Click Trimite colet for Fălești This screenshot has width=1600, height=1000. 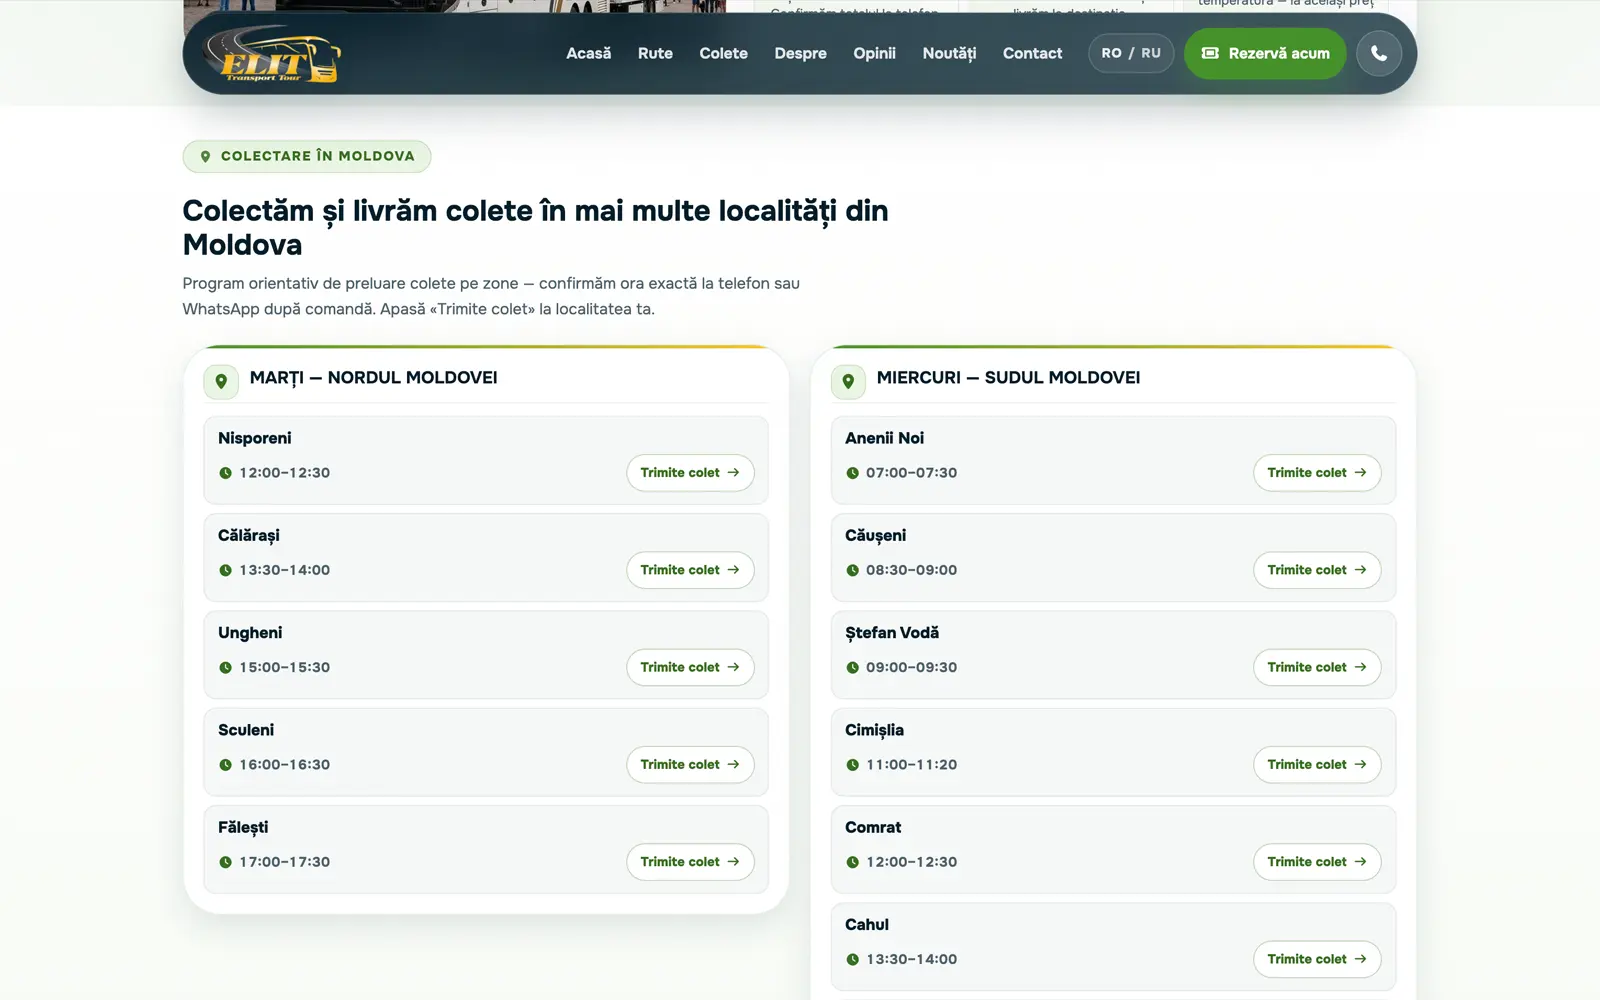pyautogui.click(x=690, y=862)
